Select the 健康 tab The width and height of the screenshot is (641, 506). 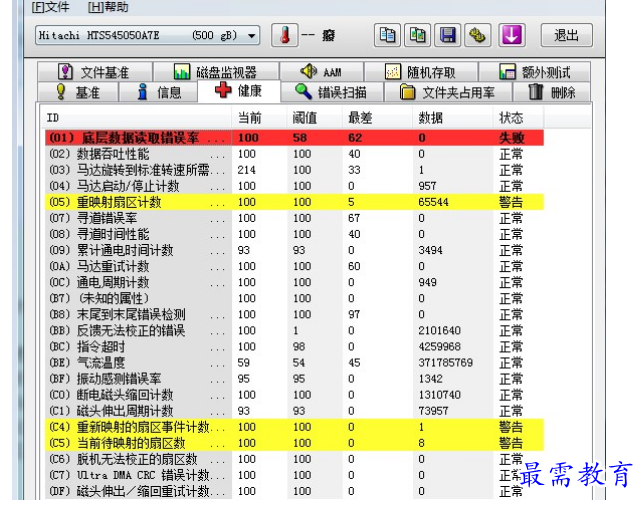[x=239, y=91]
